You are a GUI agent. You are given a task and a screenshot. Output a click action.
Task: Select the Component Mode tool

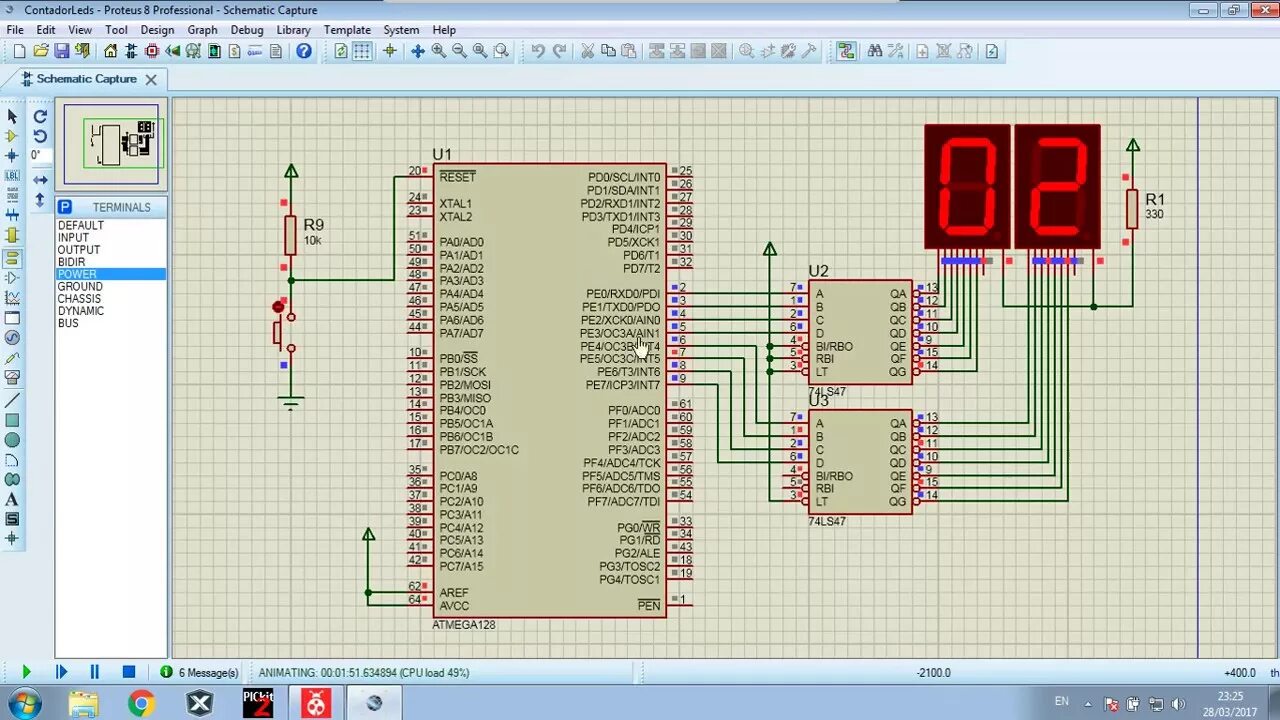(x=12, y=136)
